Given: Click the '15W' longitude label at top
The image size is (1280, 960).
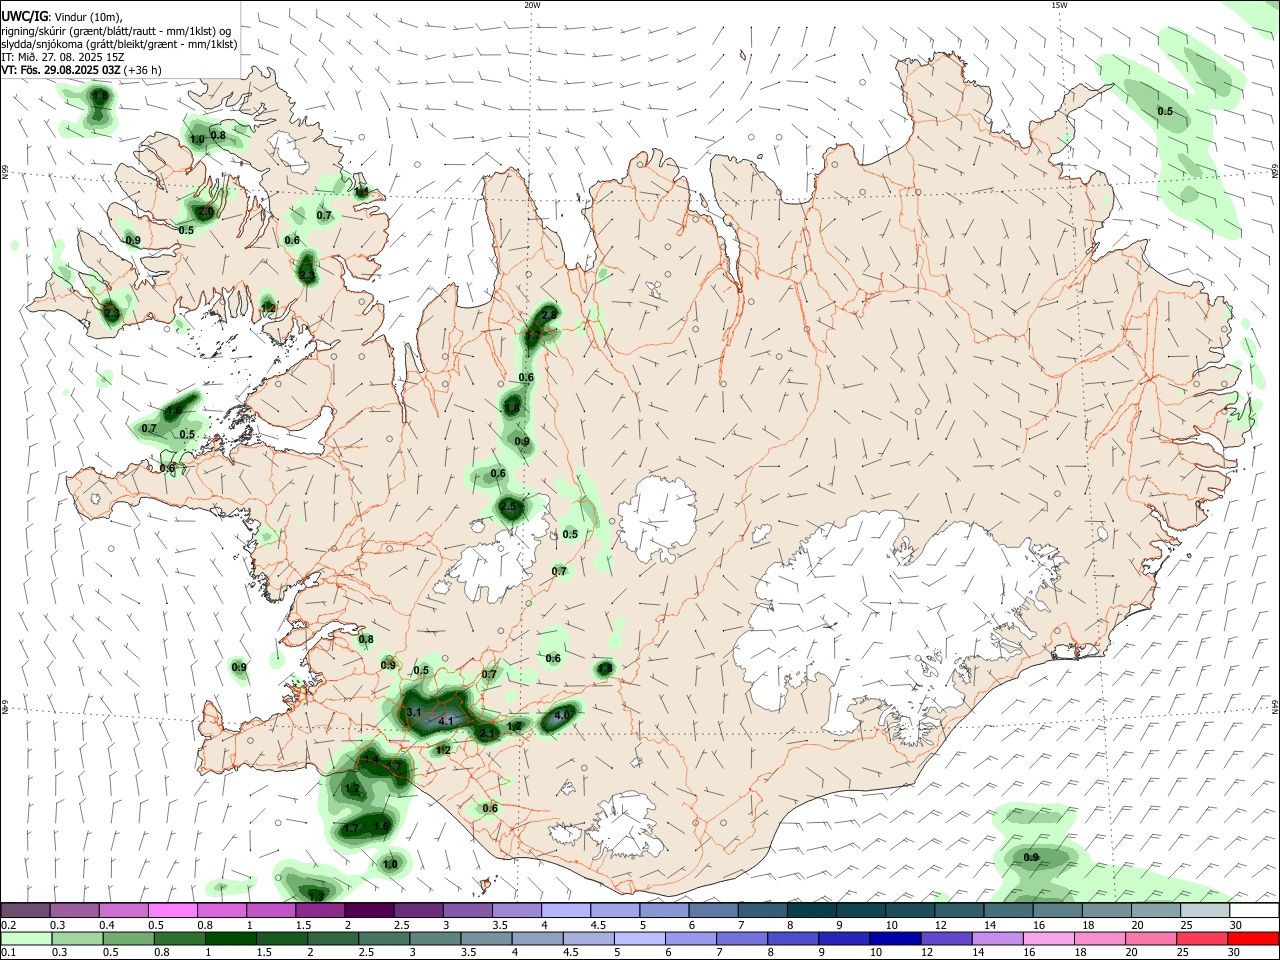Looking at the screenshot, I should click(1059, 5).
